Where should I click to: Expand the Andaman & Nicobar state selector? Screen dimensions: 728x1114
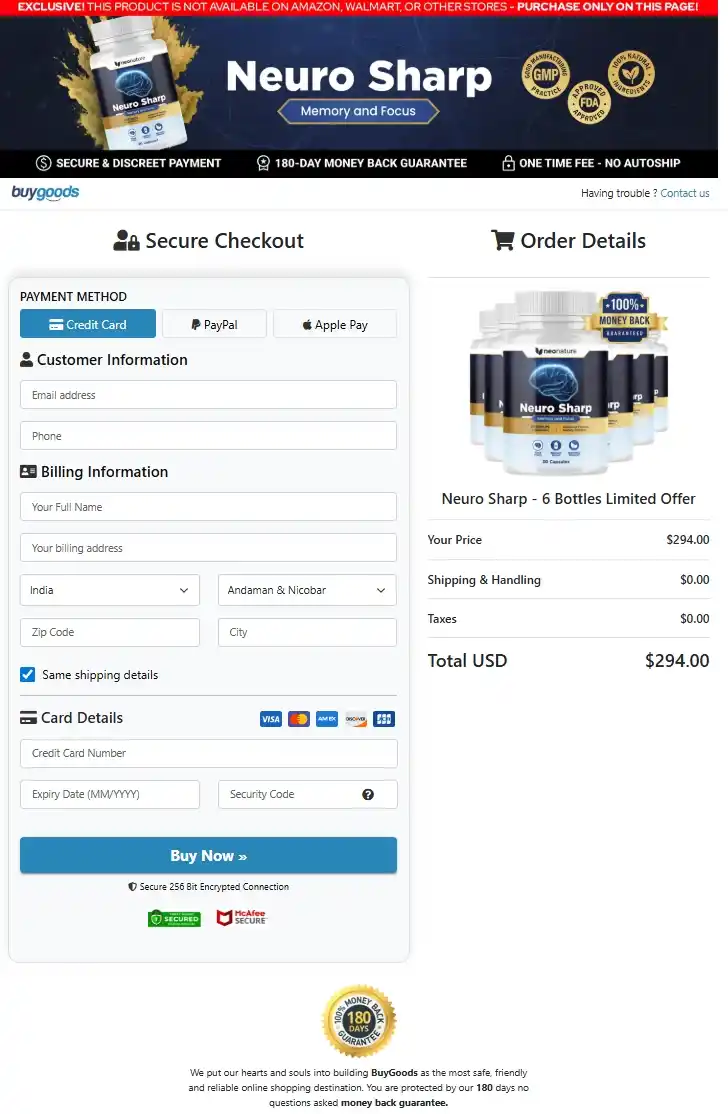pyautogui.click(x=307, y=590)
